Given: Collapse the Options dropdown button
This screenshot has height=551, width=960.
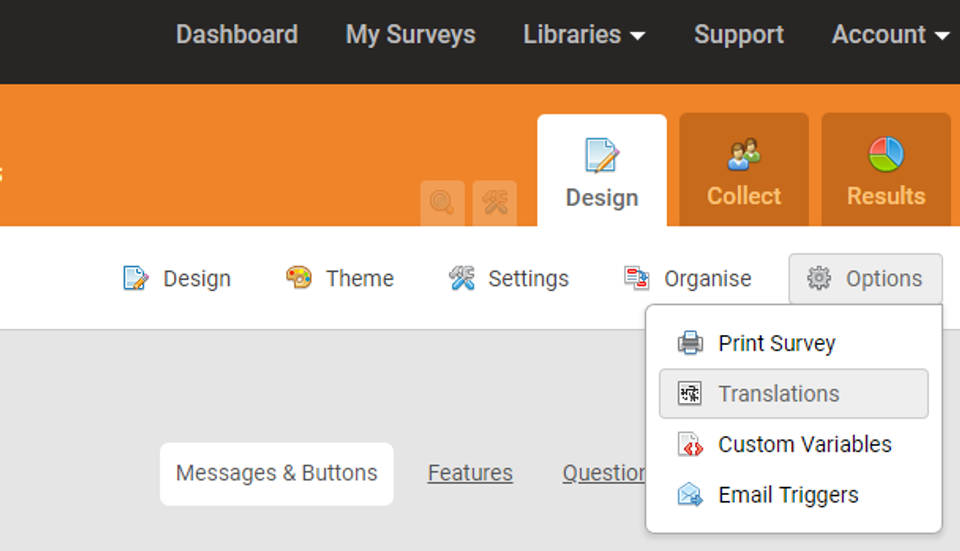Looking at the screenshot, I should click(x=865, y=279).
